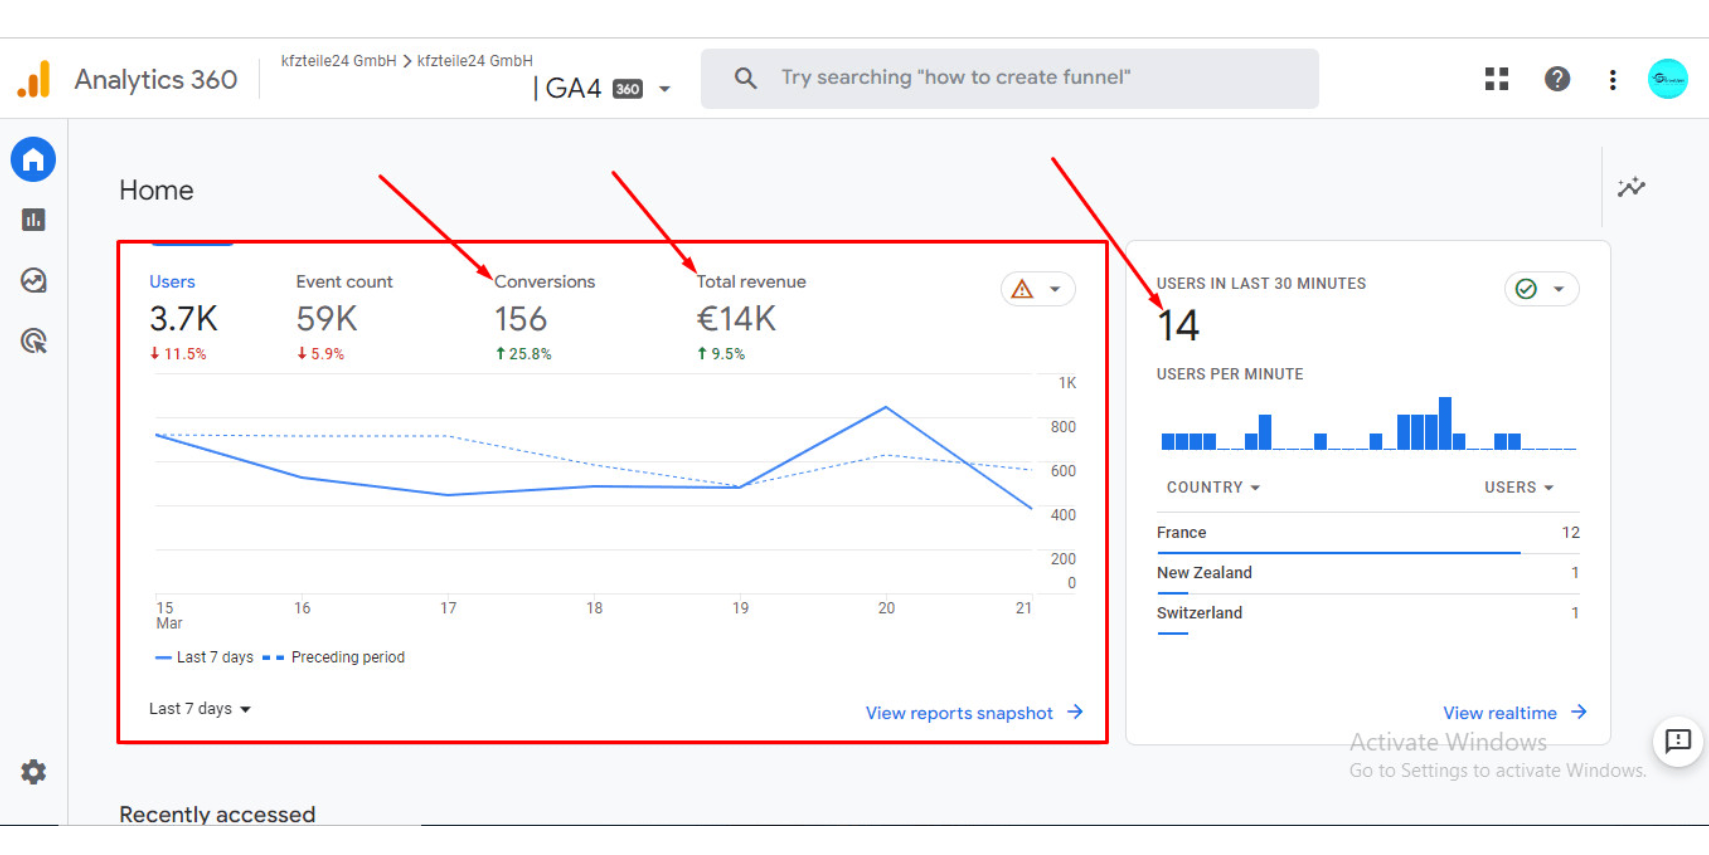The width and height of the screenshot is (1709, 855).
Task: Open the user account avatar
Action: [1667, 79]
